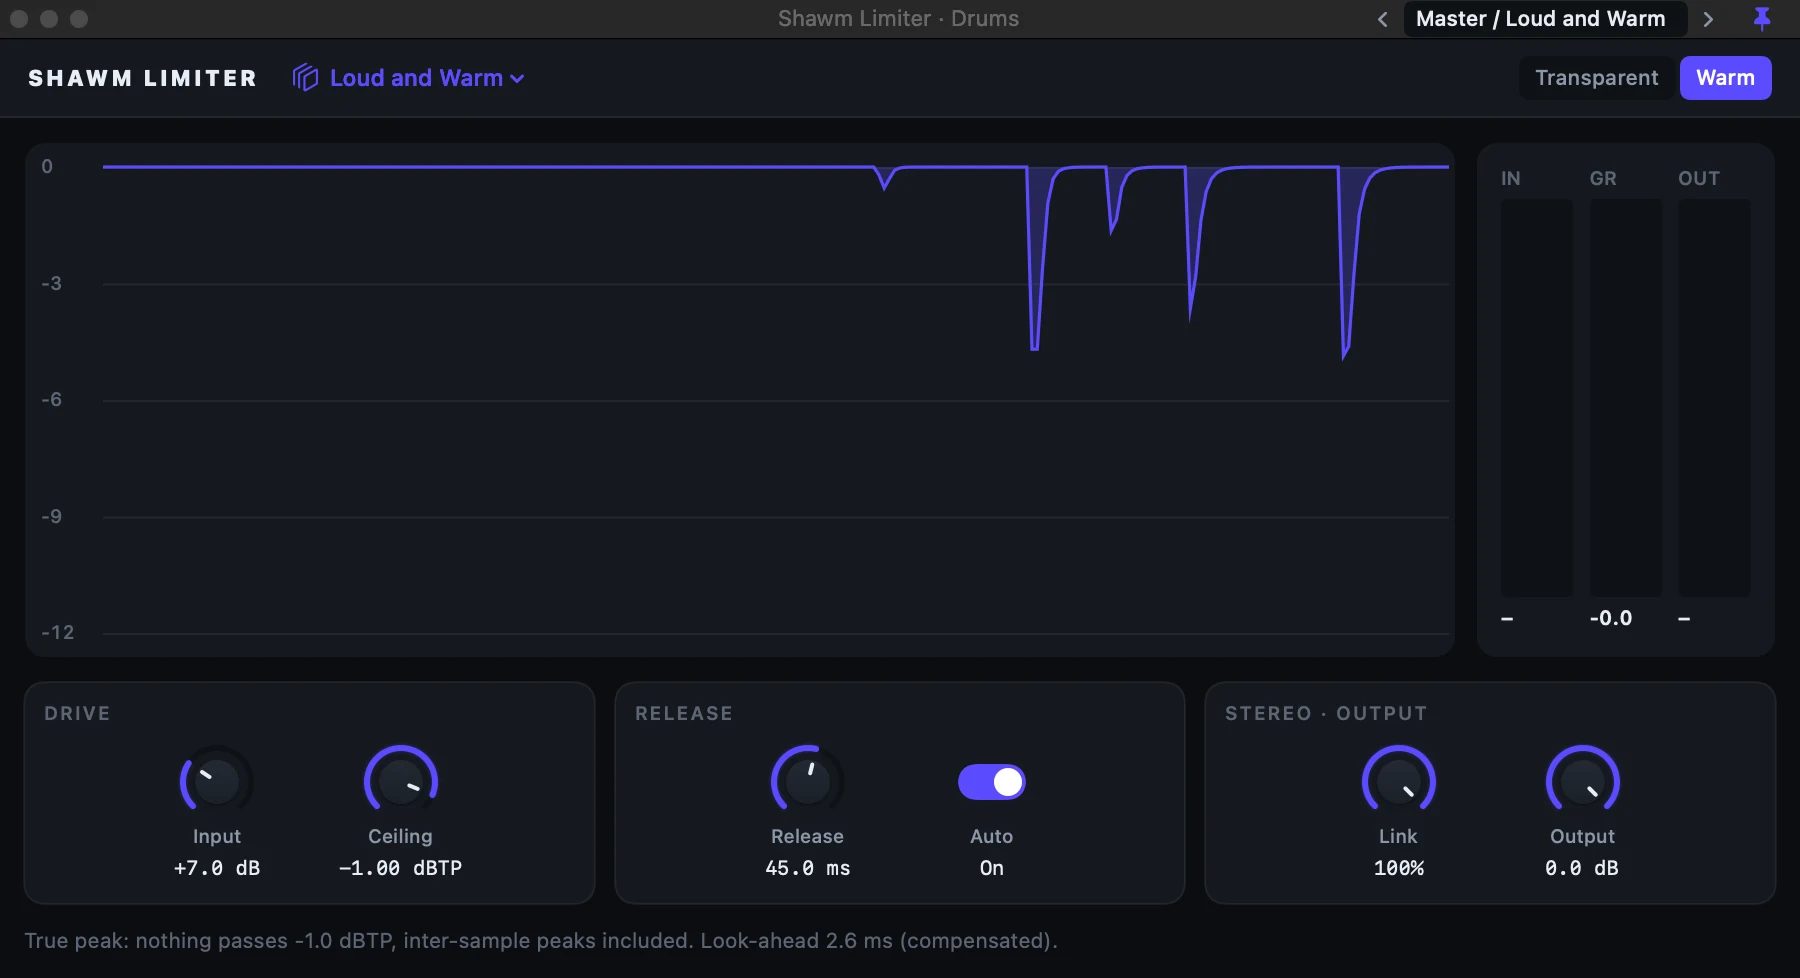Click the DRIVE section heading
Screen dimensions: 1800x978
[77, 713]
